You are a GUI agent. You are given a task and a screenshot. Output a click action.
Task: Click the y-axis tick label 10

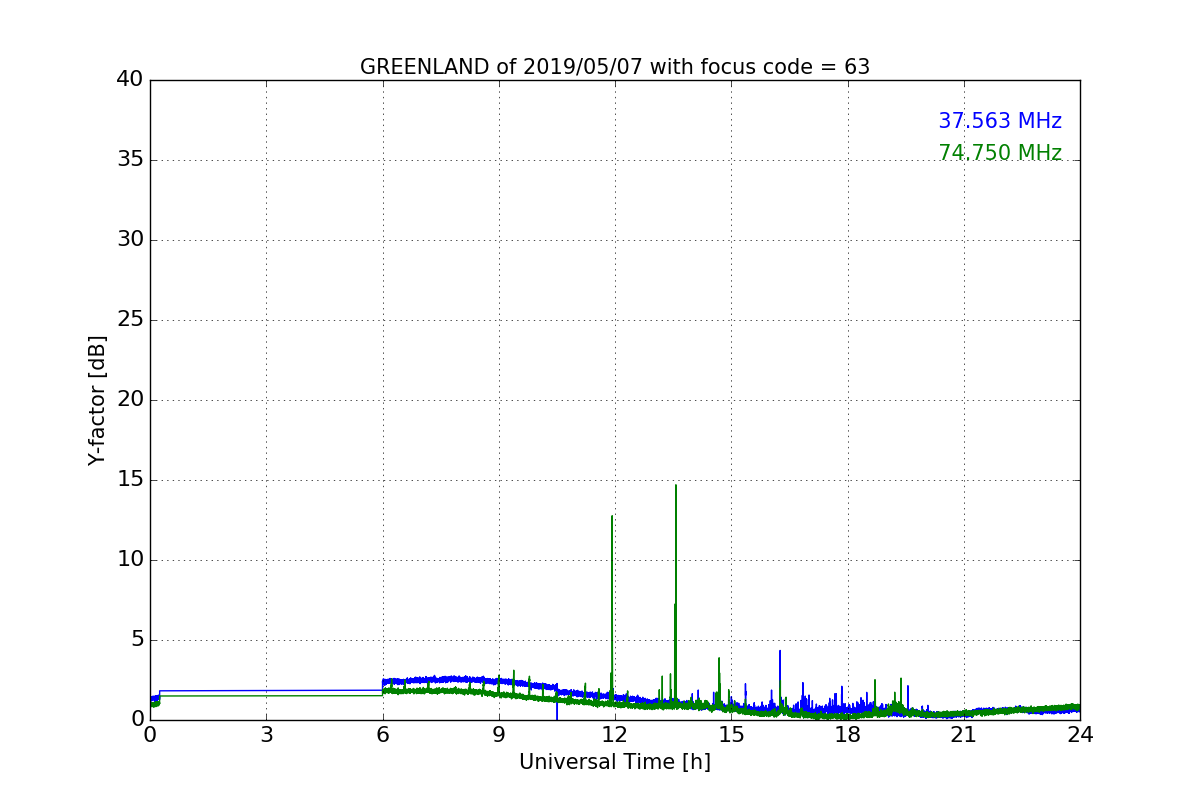pyautogui.click(x=130, y=560)
